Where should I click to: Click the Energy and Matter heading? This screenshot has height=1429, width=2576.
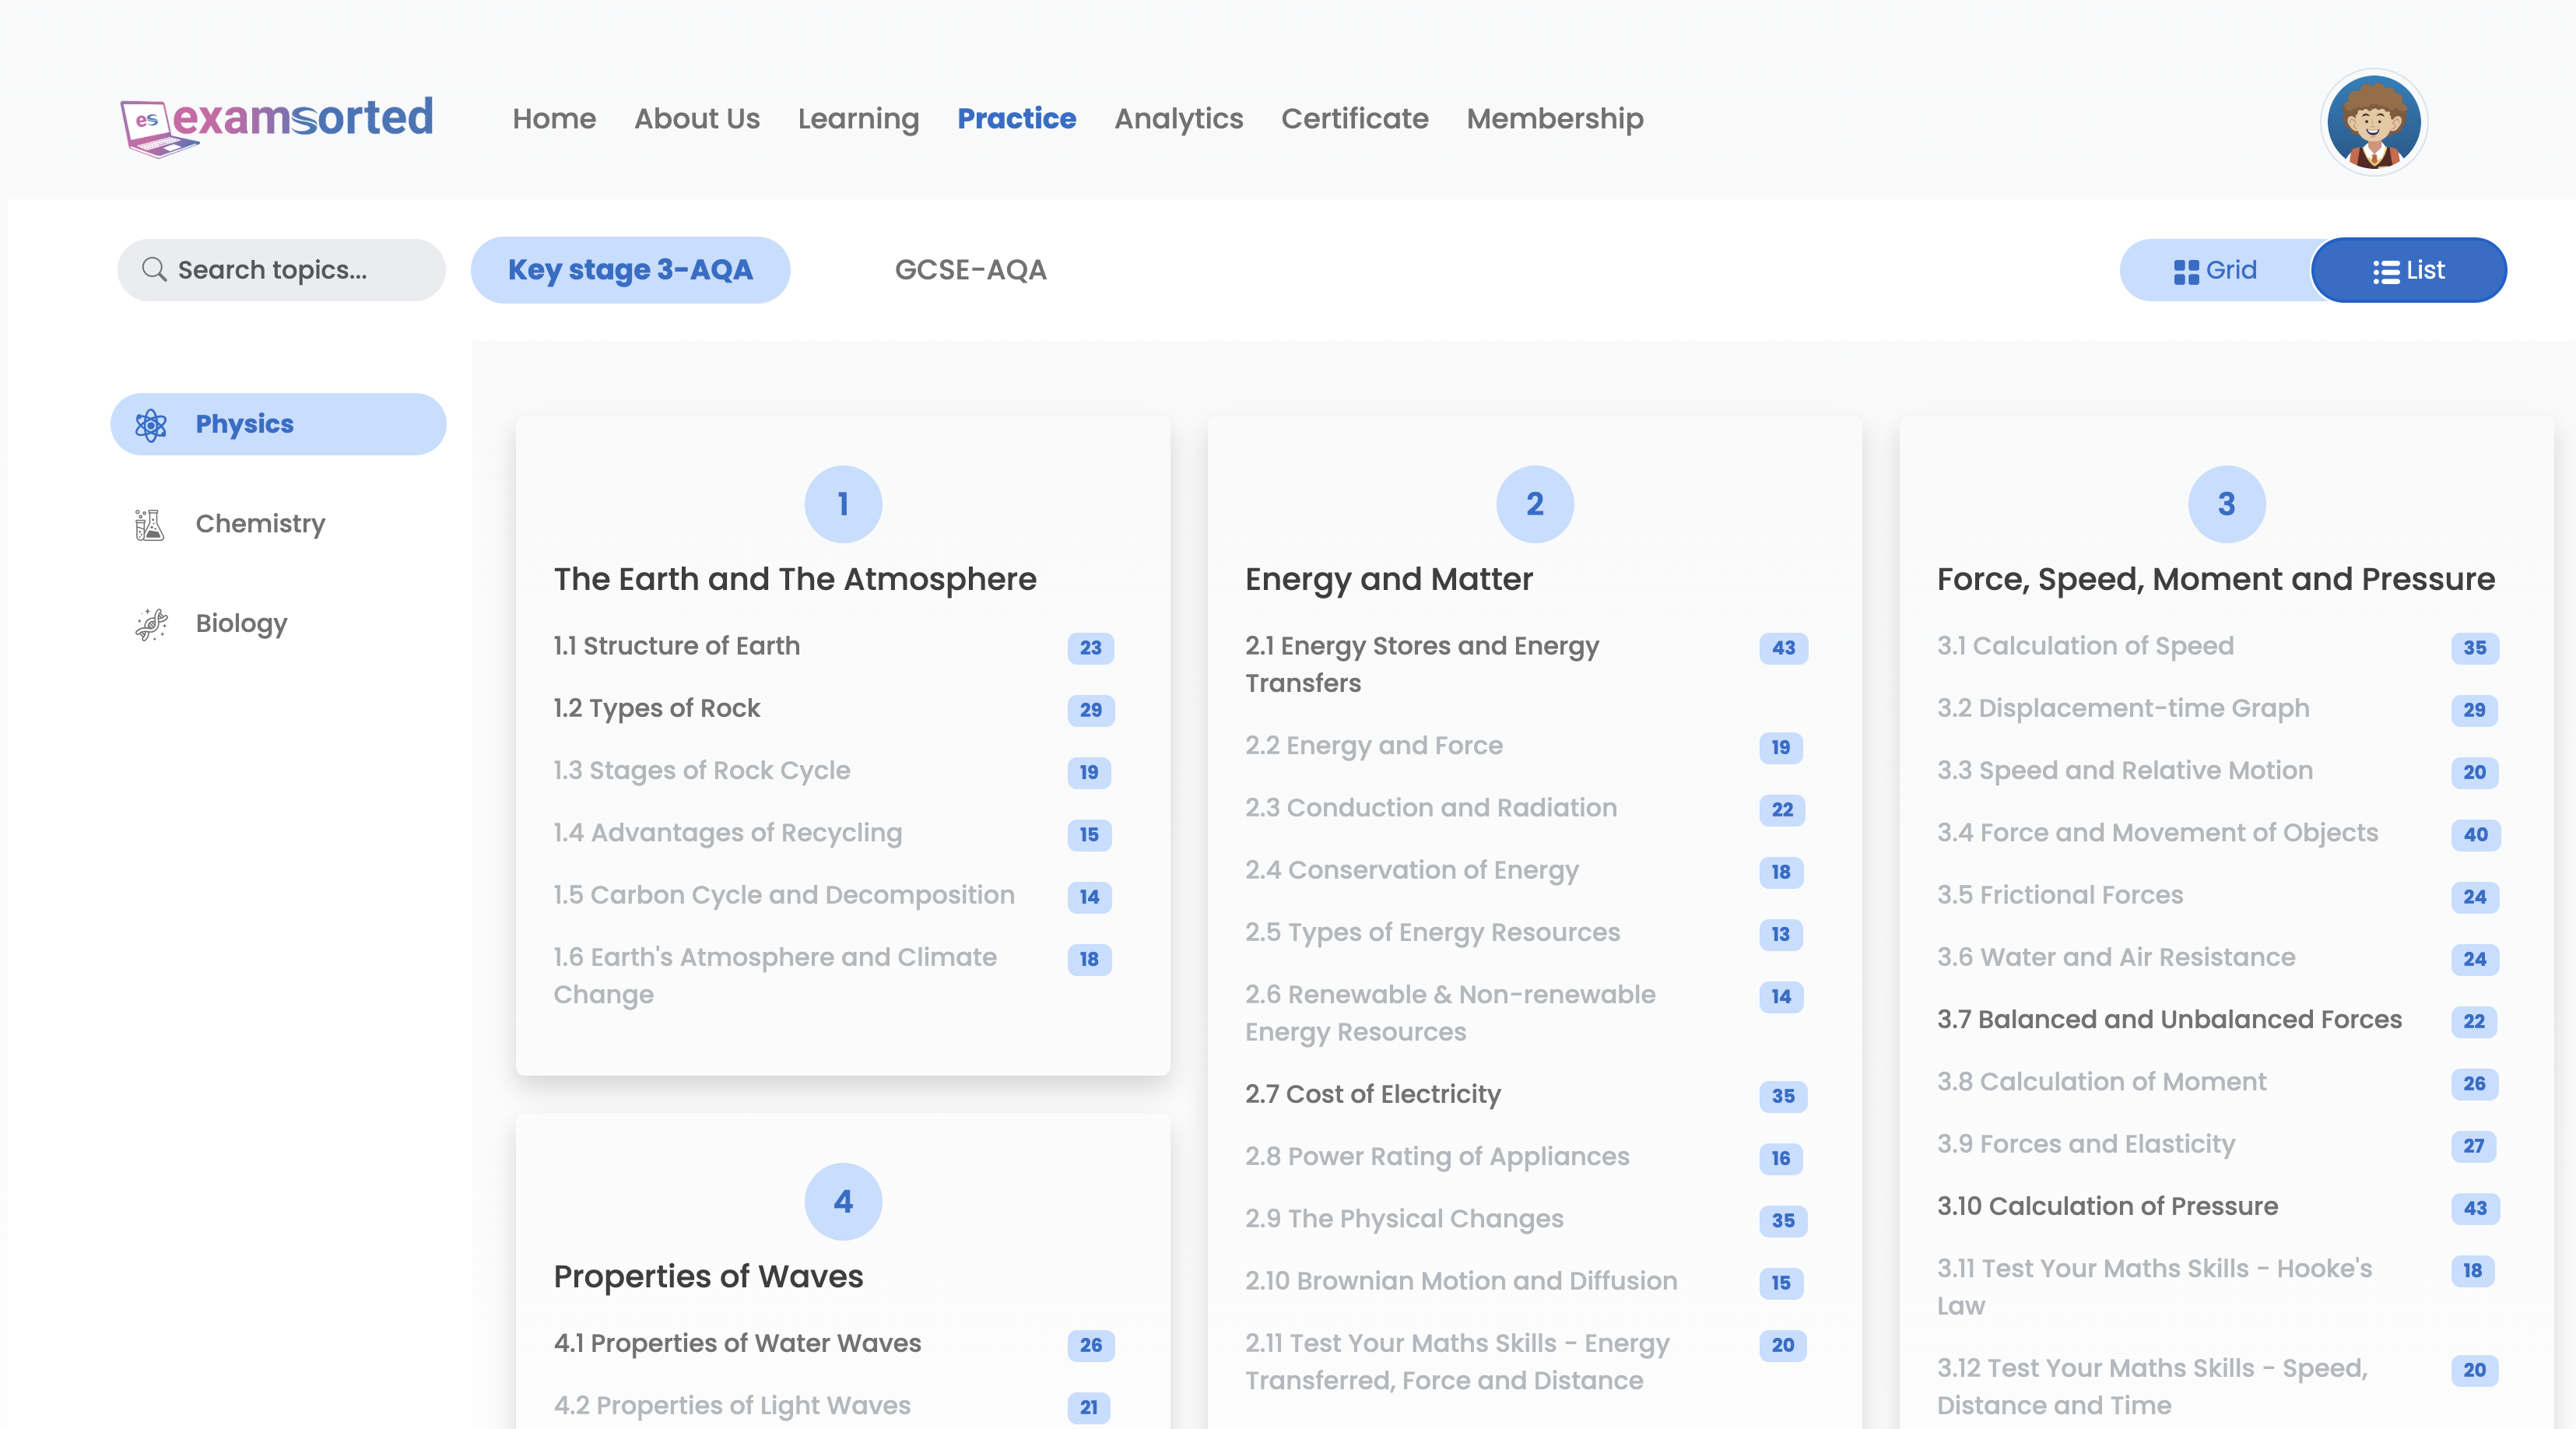tap(1389, 579)
